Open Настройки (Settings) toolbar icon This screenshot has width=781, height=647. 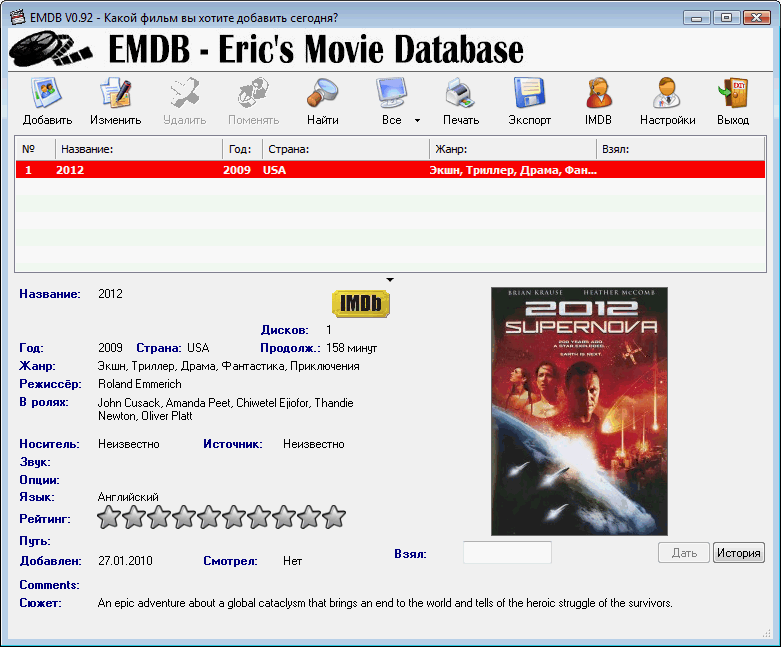[667, 93]
